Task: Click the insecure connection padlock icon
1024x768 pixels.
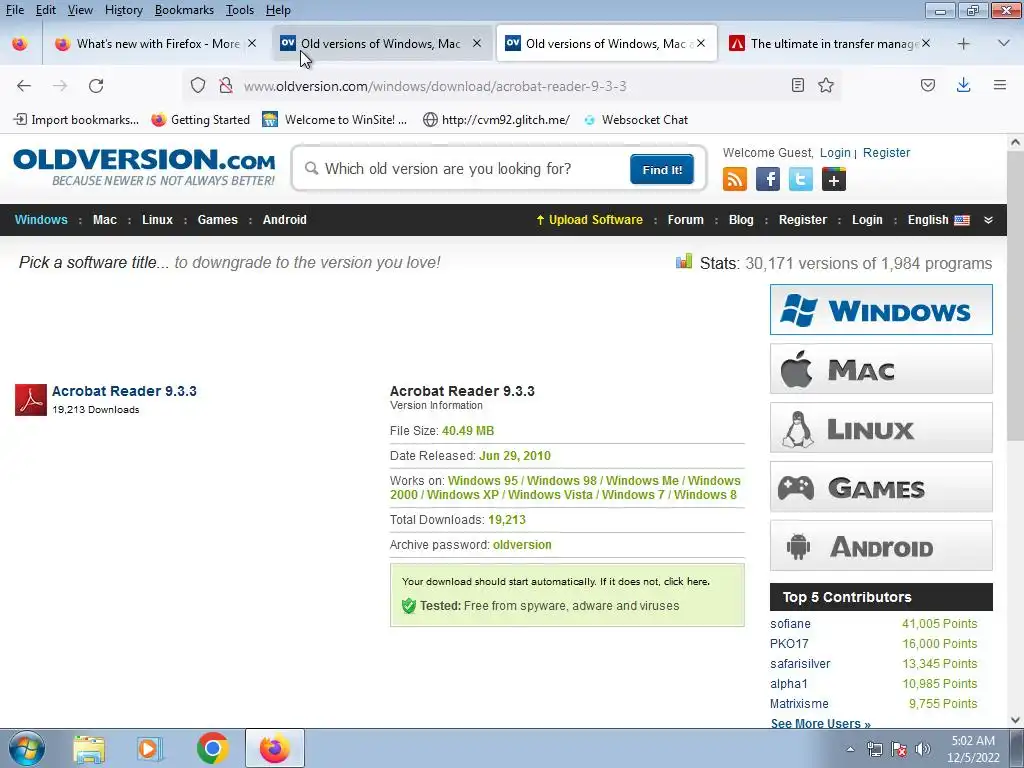Action: tap(226, 86)
